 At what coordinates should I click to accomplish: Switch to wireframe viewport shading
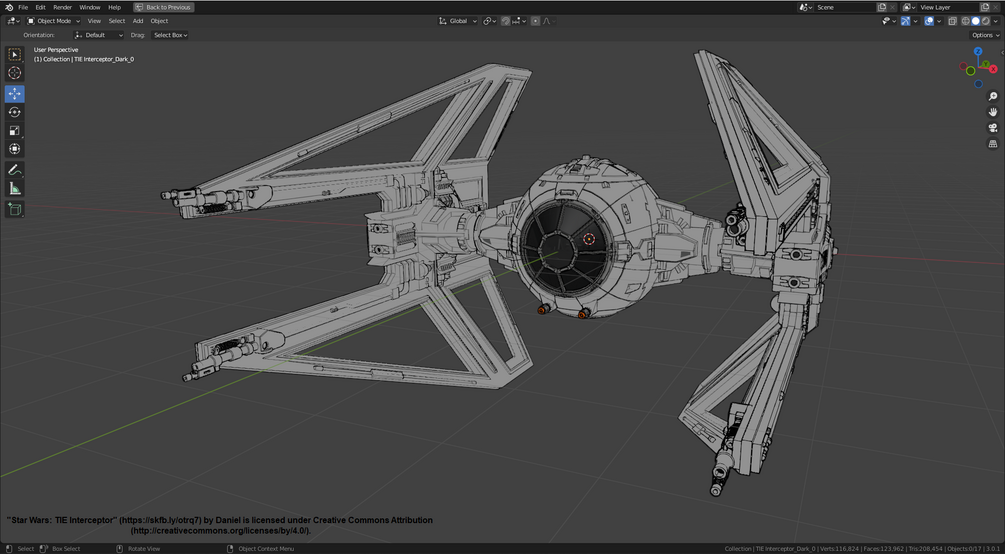point(966,21)
